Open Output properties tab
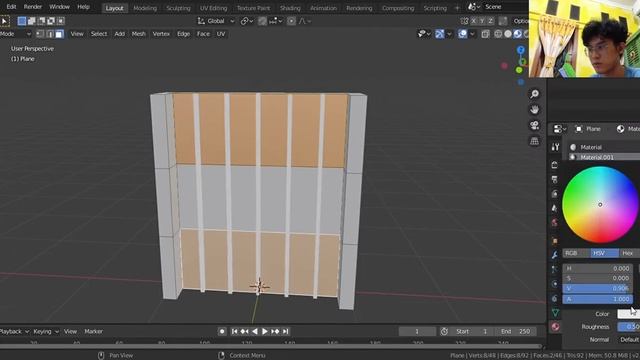The width and height of the screenshot is (640, 360). [555, 179]
